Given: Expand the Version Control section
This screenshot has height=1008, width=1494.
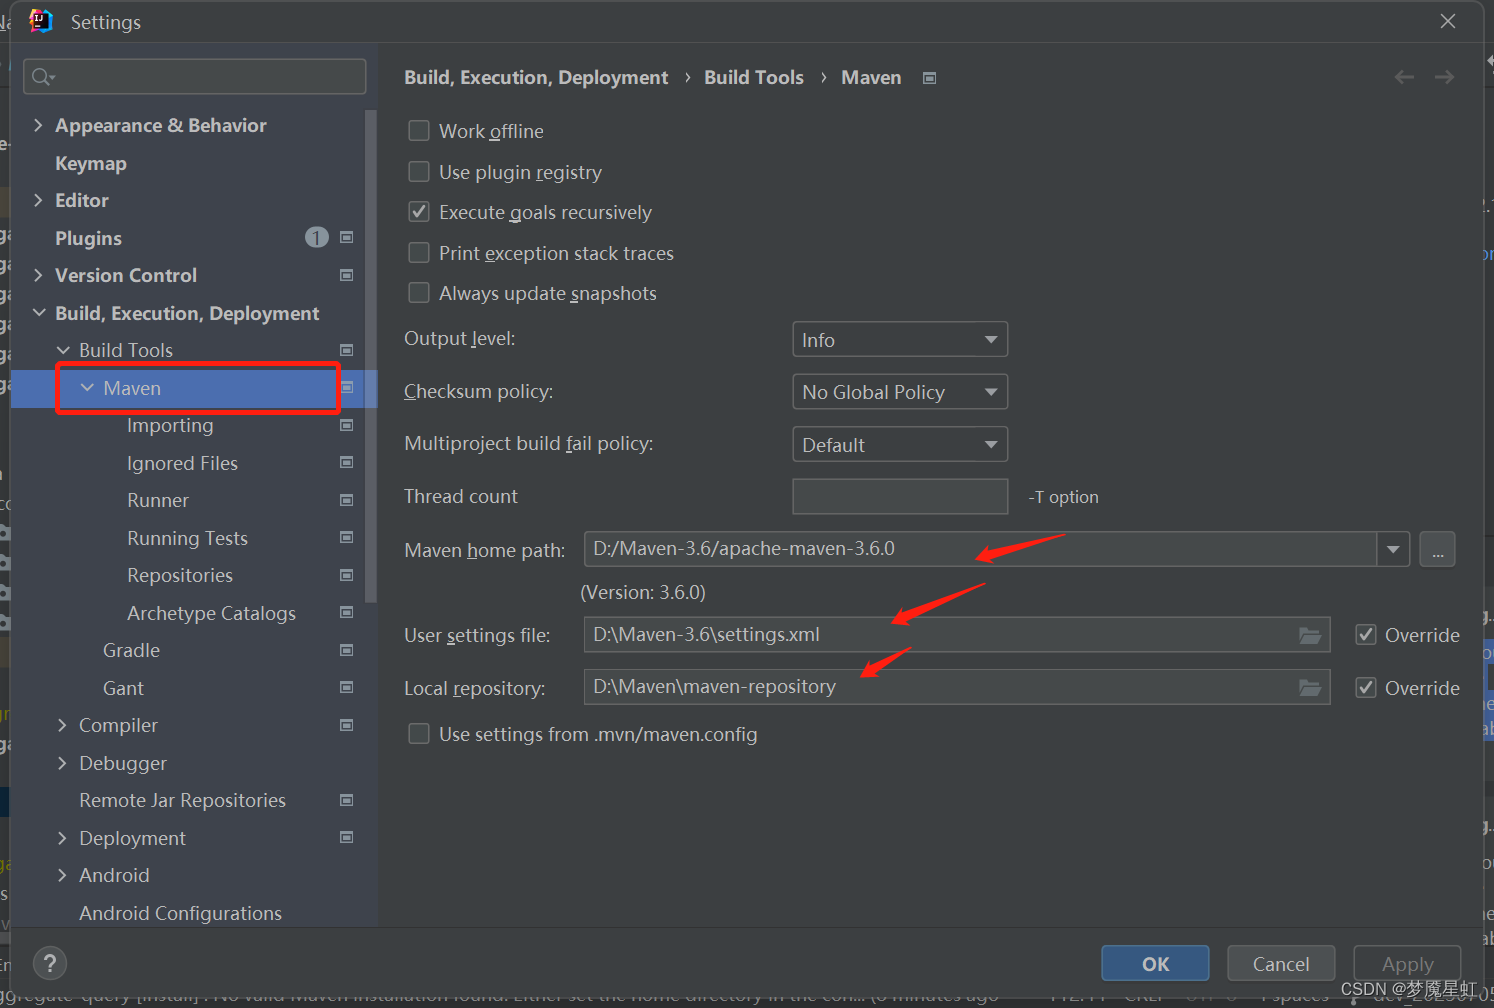Looking at the screenshot, I should click(x=38, y=275).
